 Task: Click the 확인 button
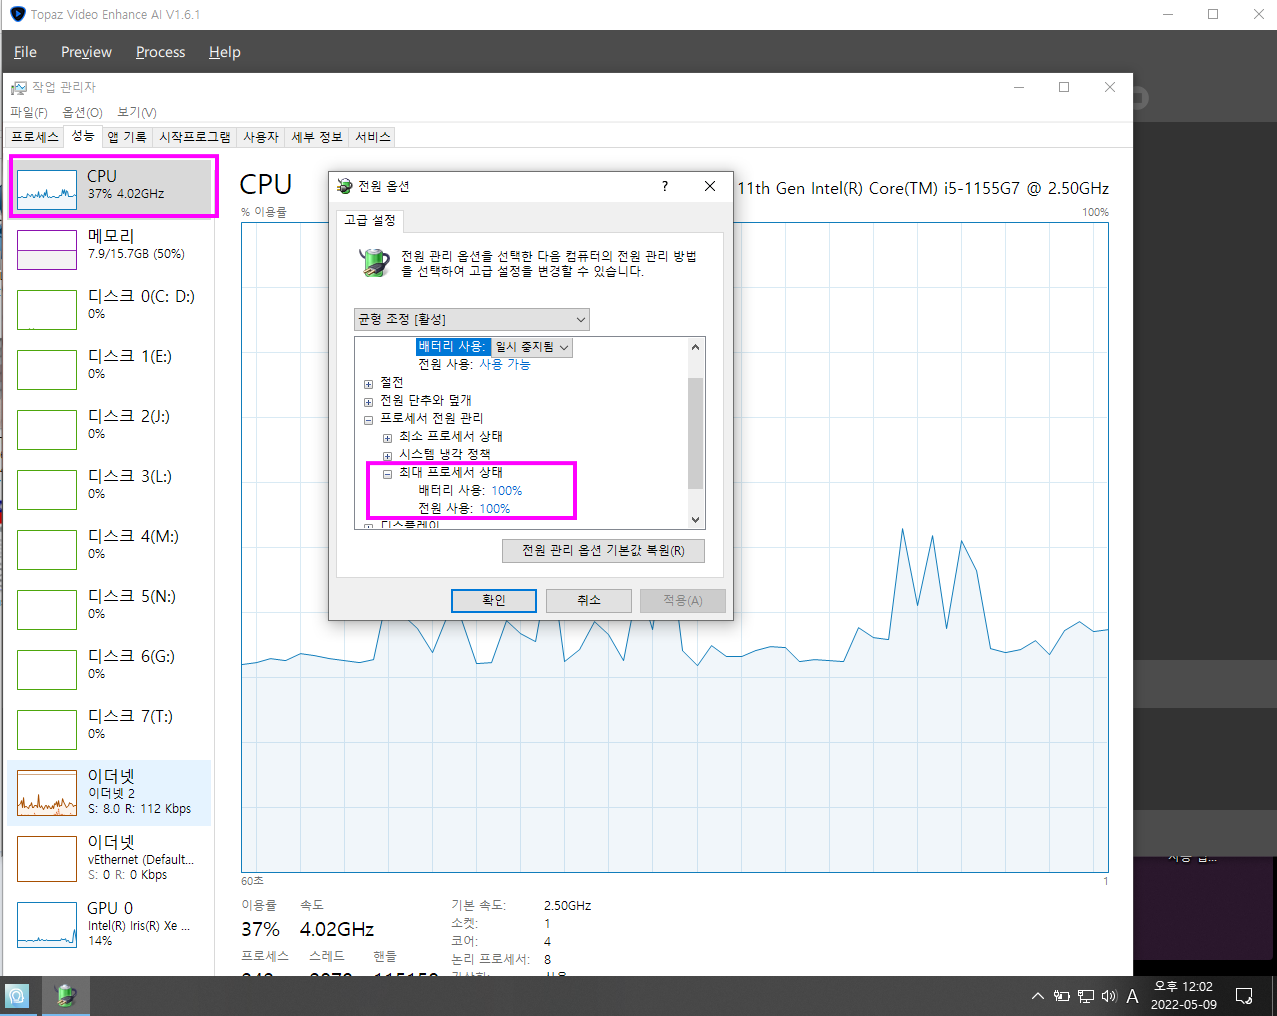coord(494,600)
